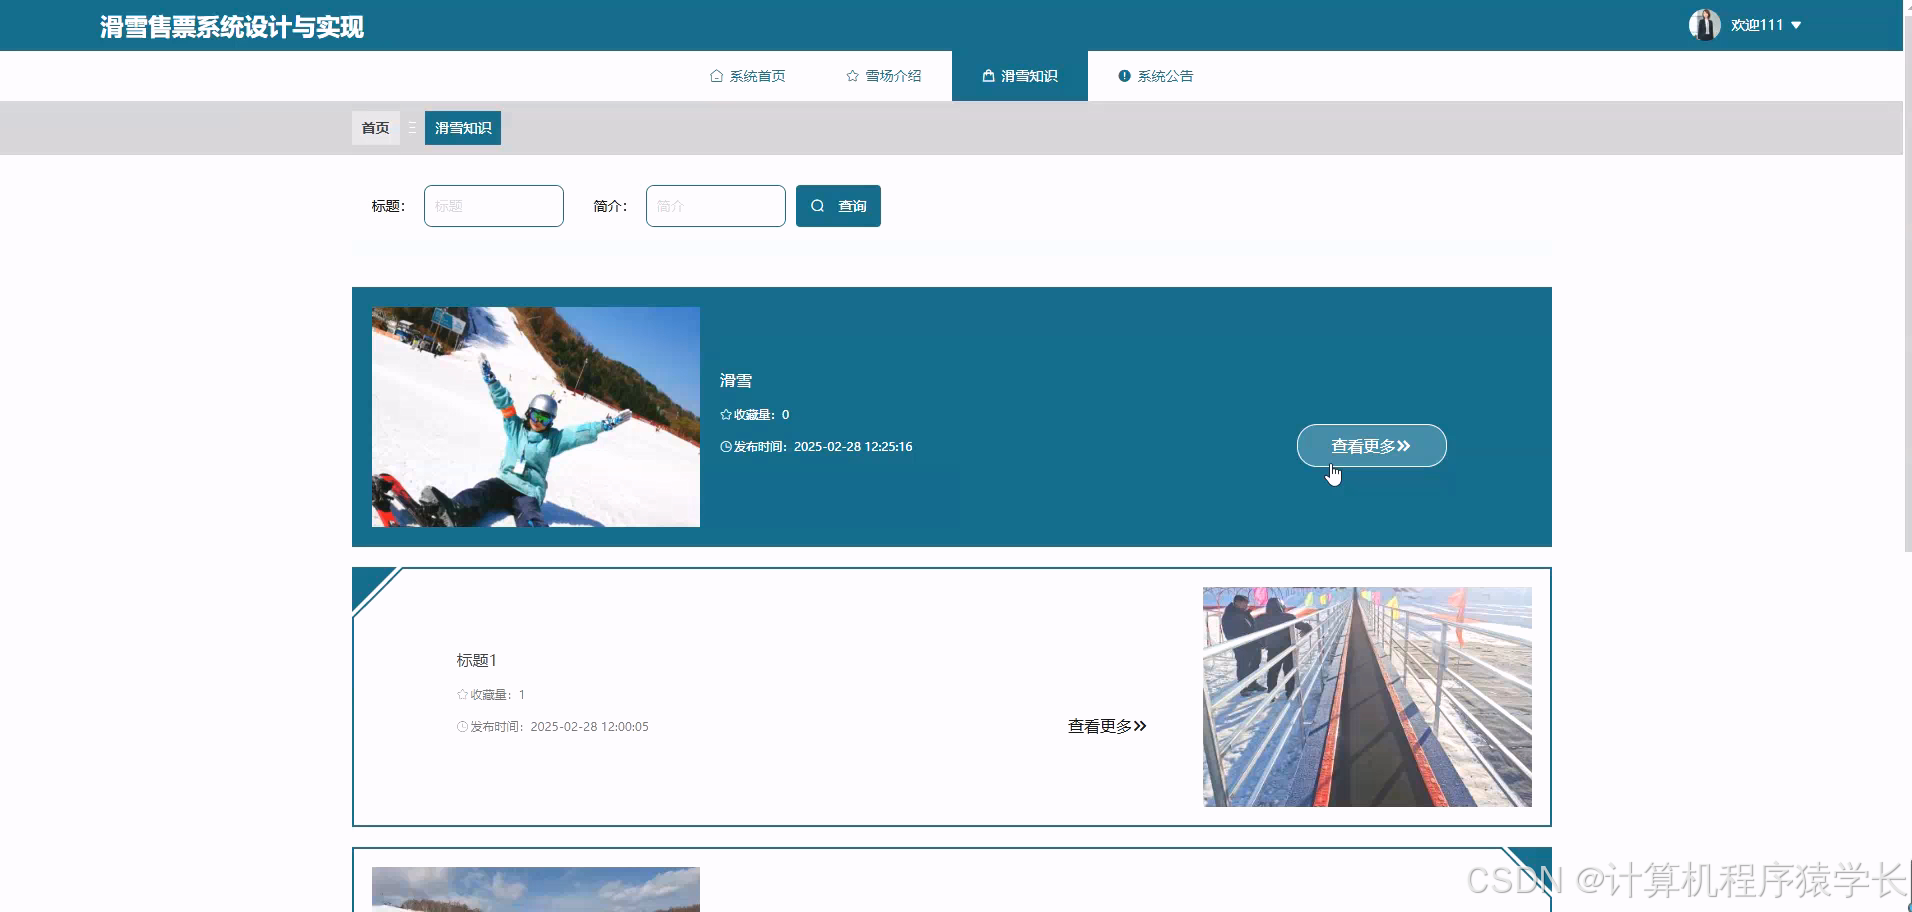Select the star icon next to 雪场介绍

coord(851,75)
